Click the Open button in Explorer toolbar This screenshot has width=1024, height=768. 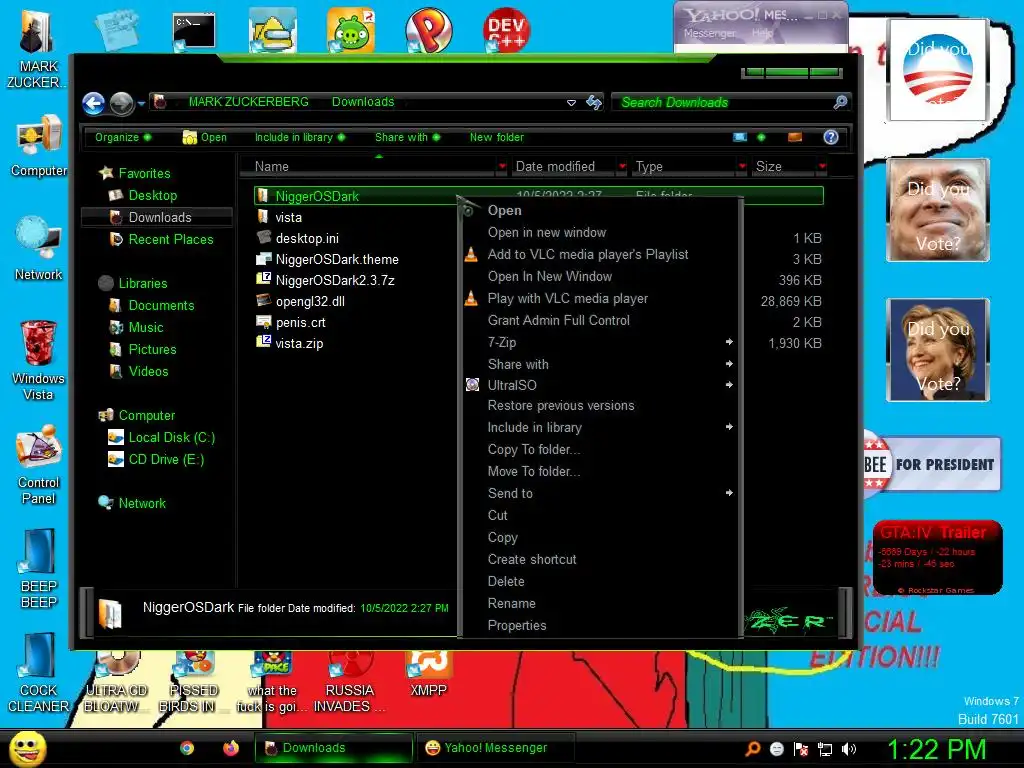[204, 137]
